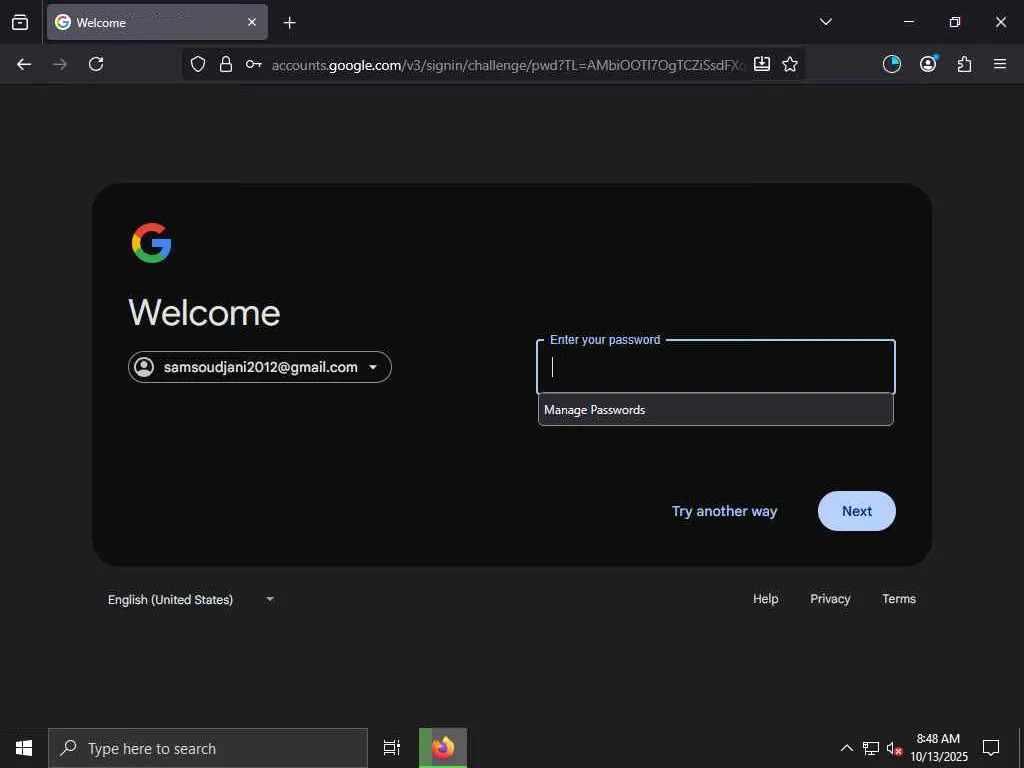This screenshot has width=1024, height=768.
Task: Open the list all tabs chevron
Action: coord(825,22)
